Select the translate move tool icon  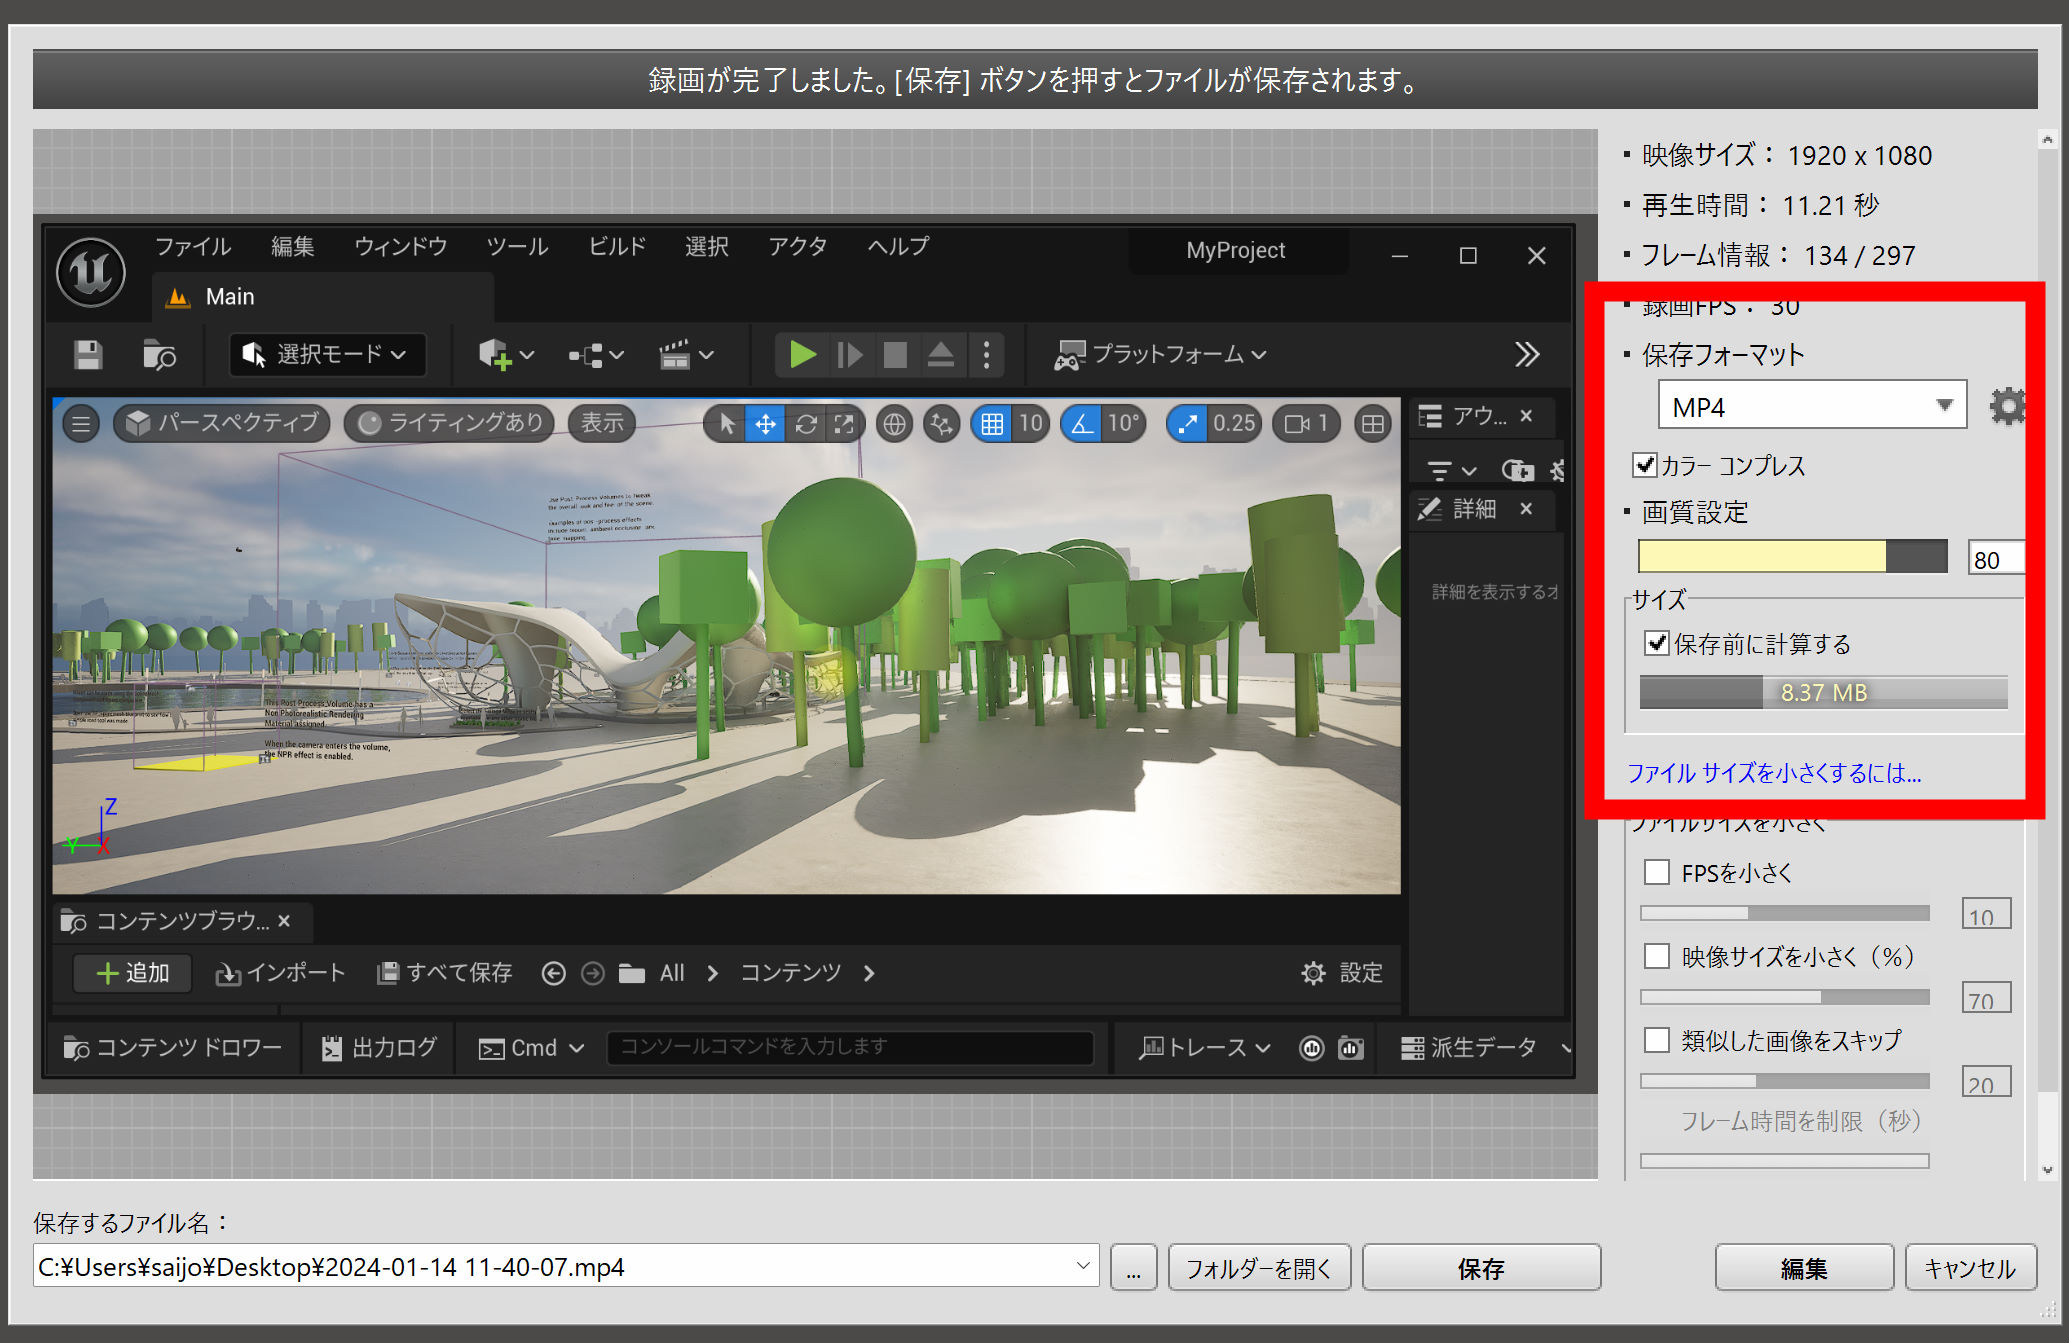765,424
